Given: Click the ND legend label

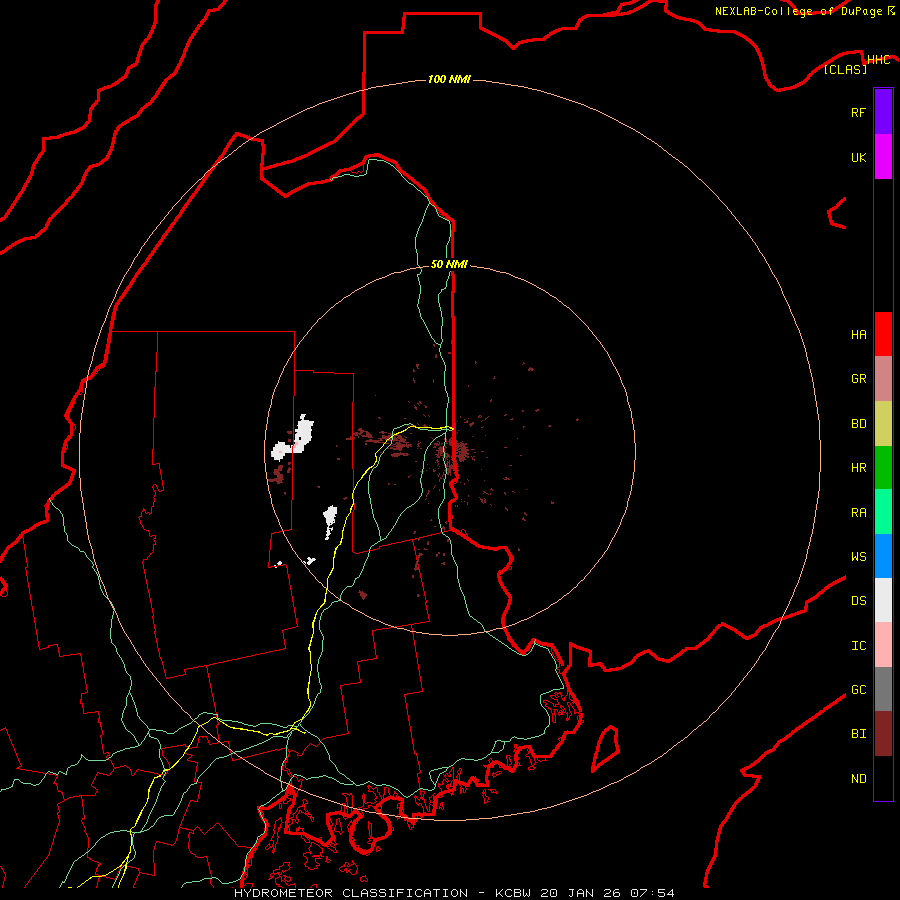Looking at the screenshot, I should point(858,779).
